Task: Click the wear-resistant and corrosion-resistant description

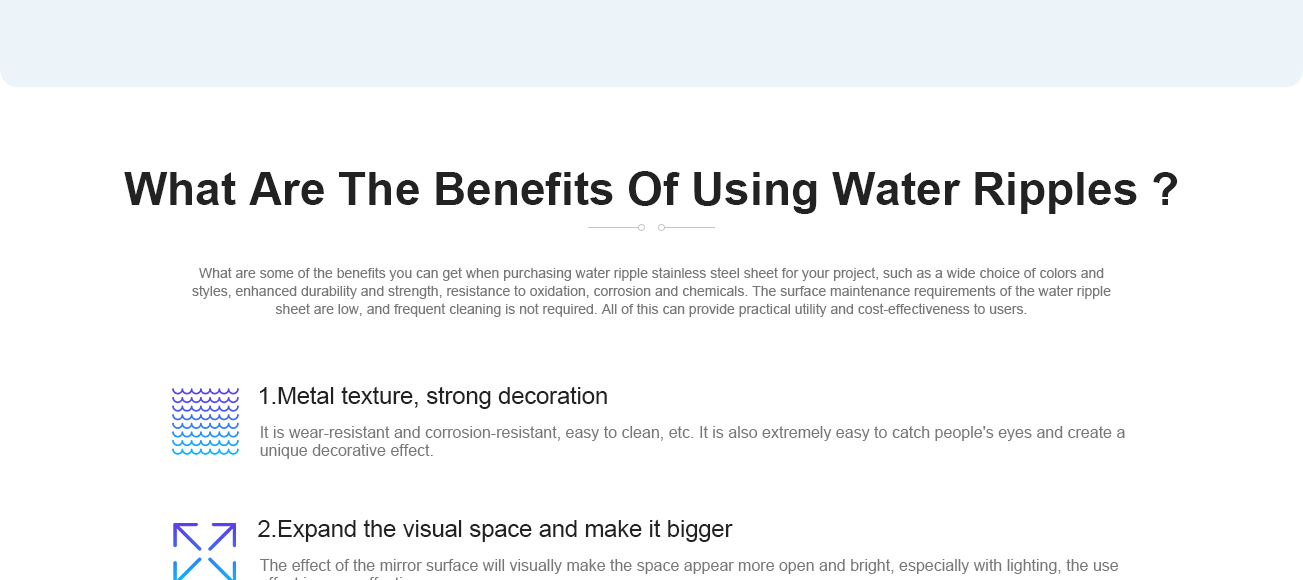Action: (692, 441)
